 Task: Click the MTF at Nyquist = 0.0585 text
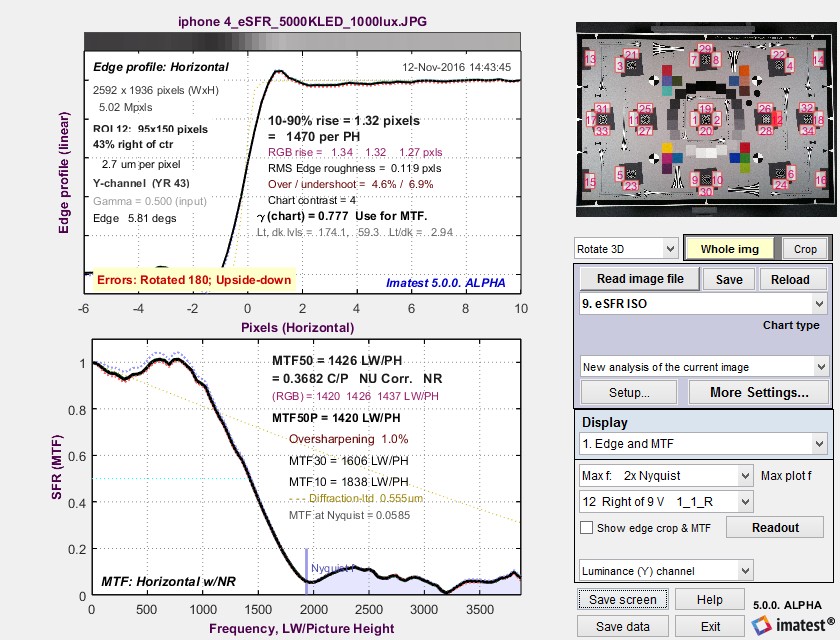pos(349,515)
